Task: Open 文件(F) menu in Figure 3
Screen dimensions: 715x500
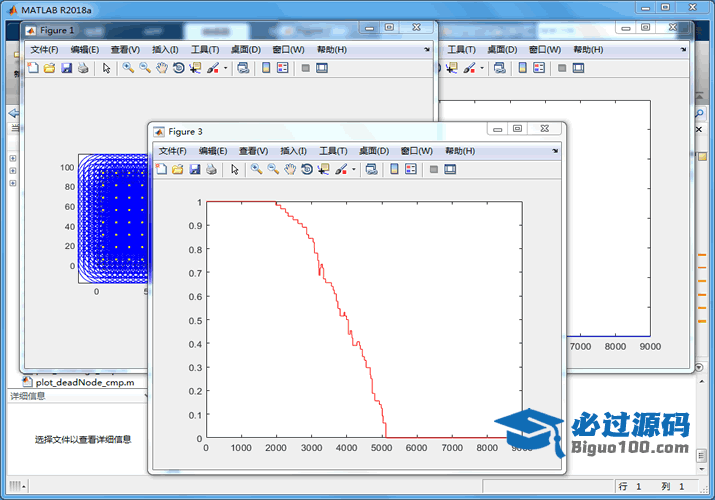Action: [x=172, y=151]
